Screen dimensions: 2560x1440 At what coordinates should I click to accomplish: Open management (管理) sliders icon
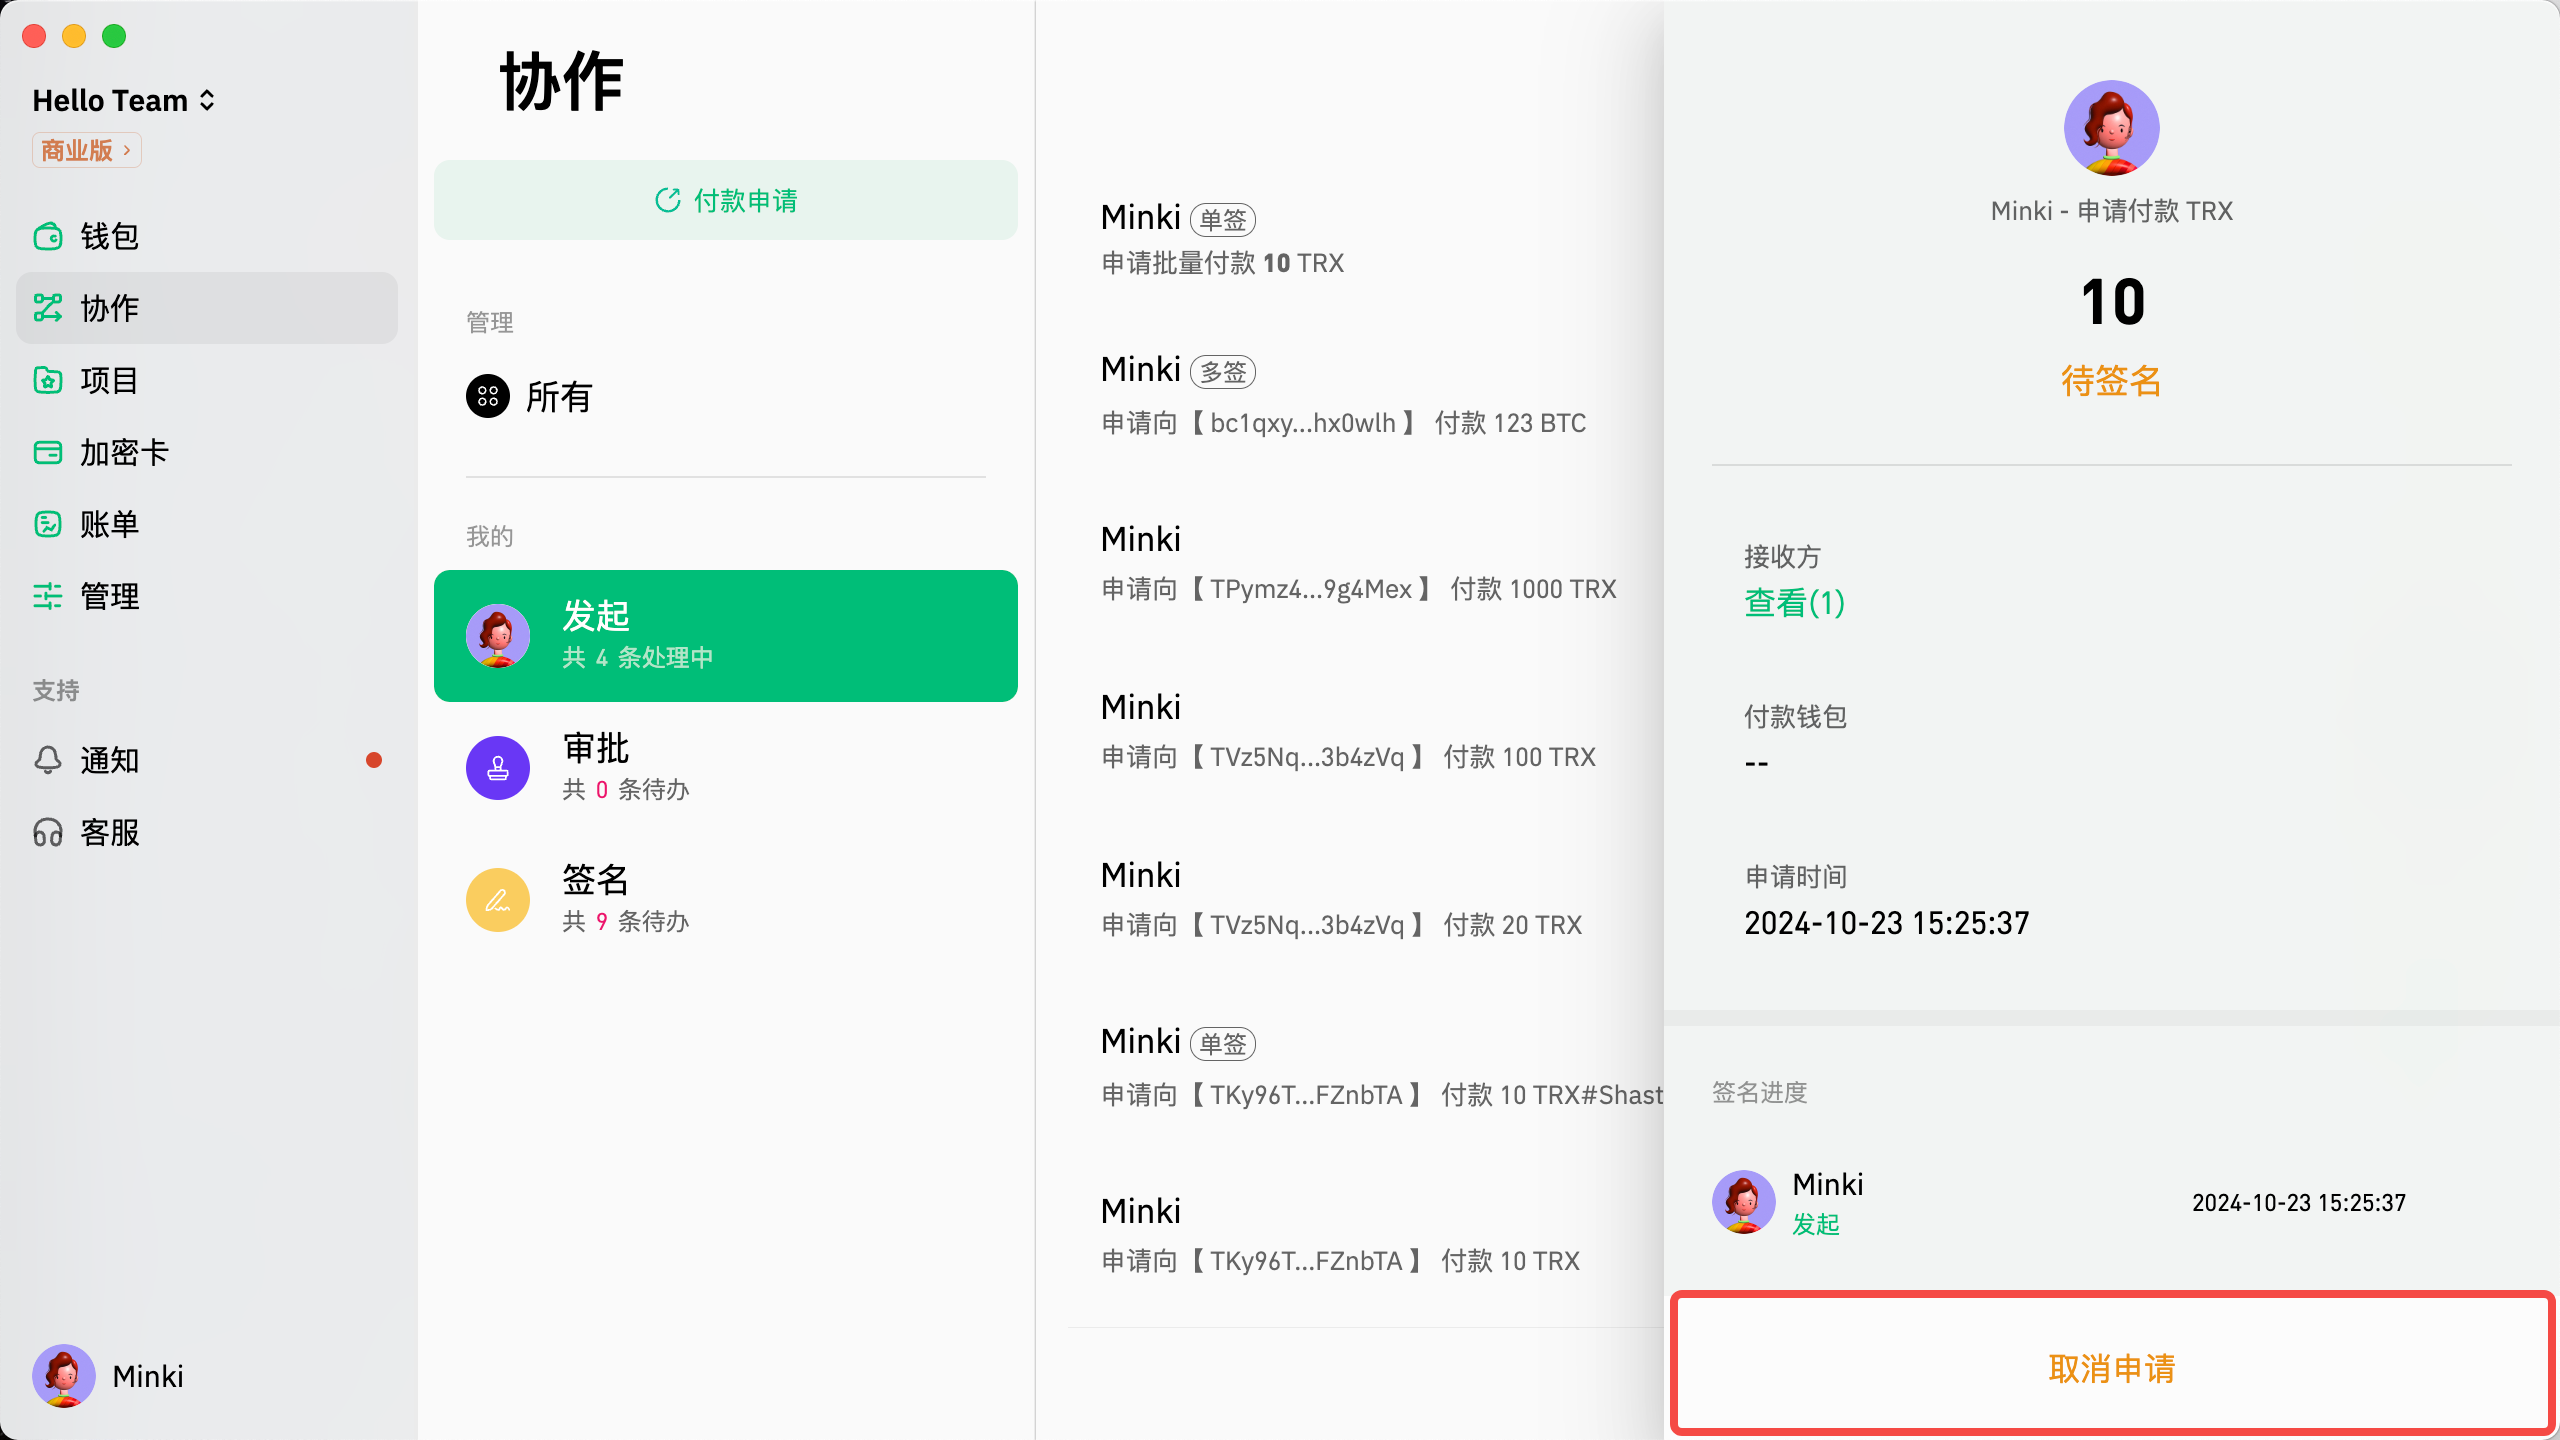(48, 596)
